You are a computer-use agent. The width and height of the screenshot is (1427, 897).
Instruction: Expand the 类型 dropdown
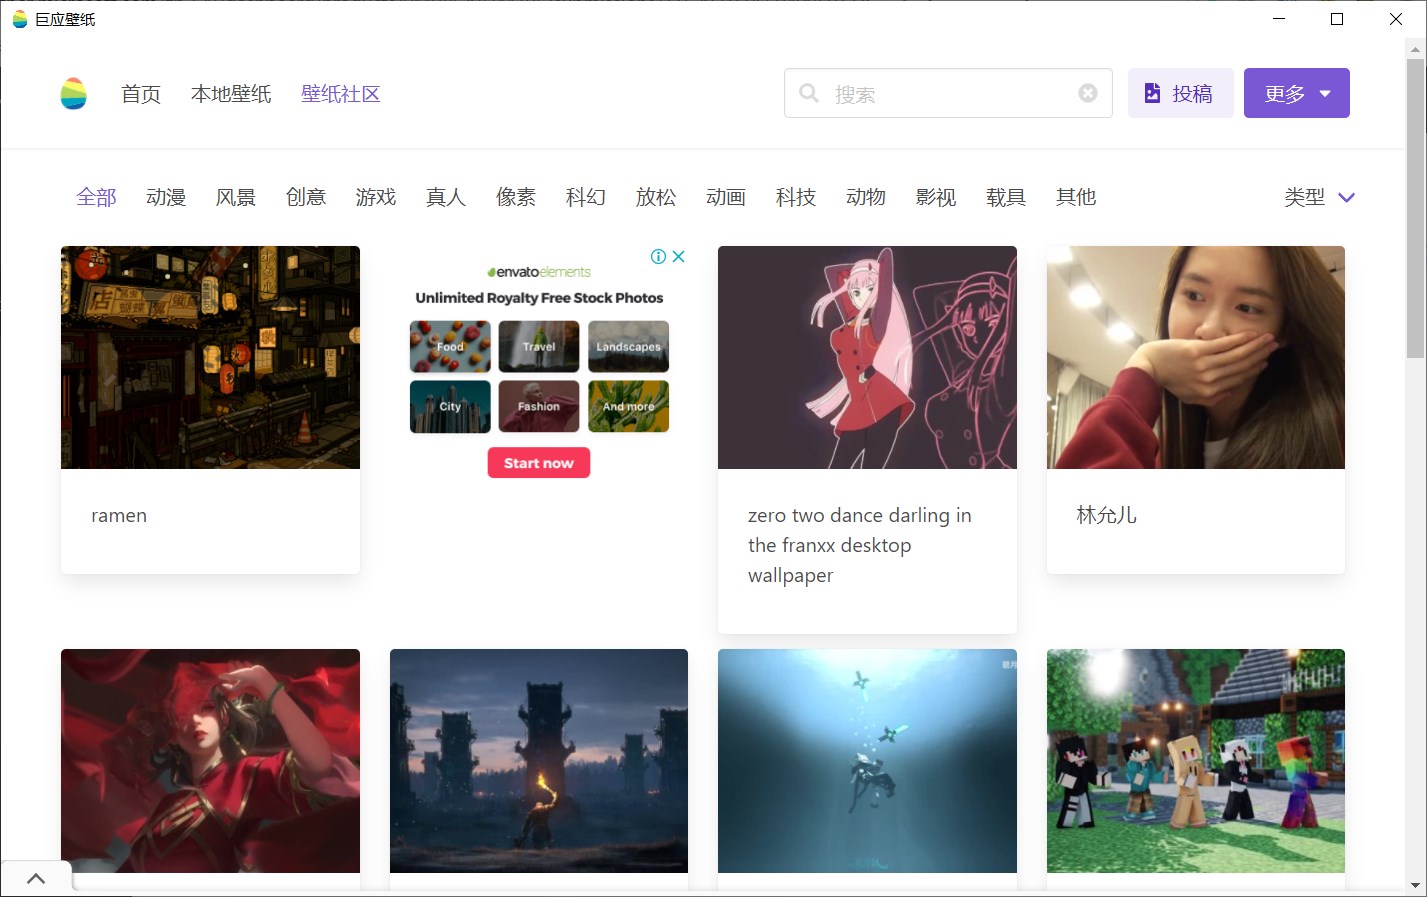tap(1320, 197)
